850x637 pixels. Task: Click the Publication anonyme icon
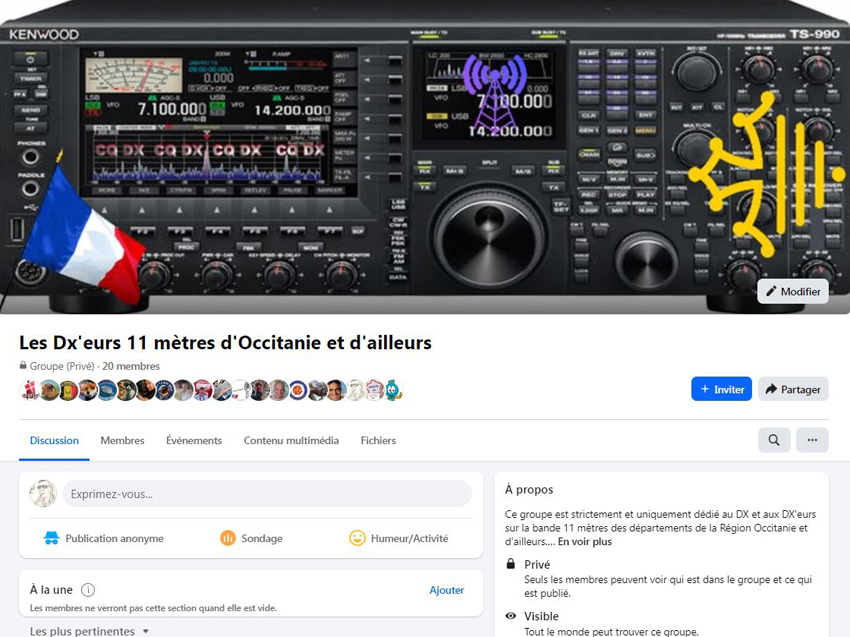(51, 538)
